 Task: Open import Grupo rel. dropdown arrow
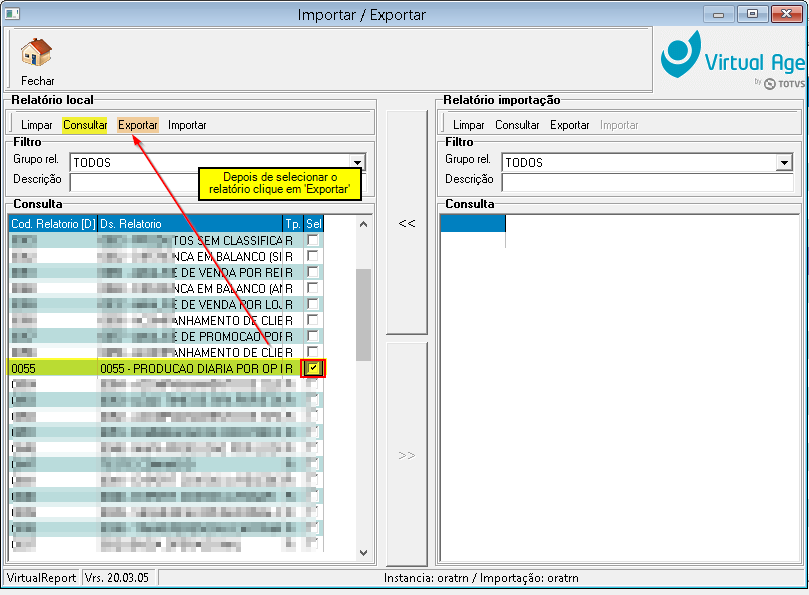(x=784, y=163)
